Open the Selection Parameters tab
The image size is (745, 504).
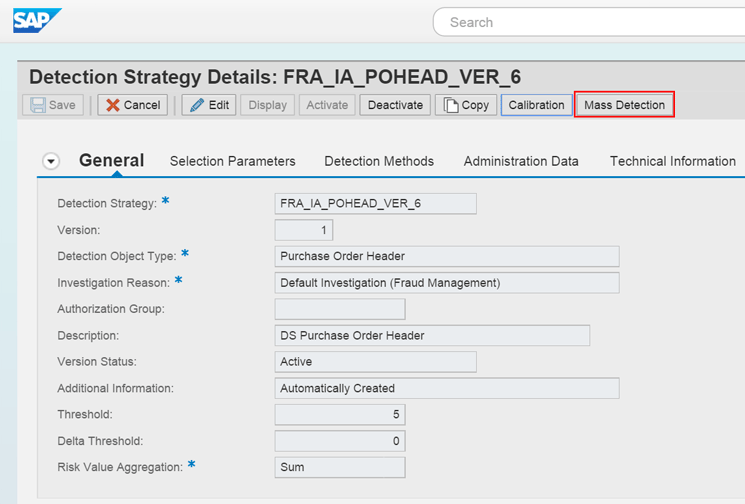point(233,162)
